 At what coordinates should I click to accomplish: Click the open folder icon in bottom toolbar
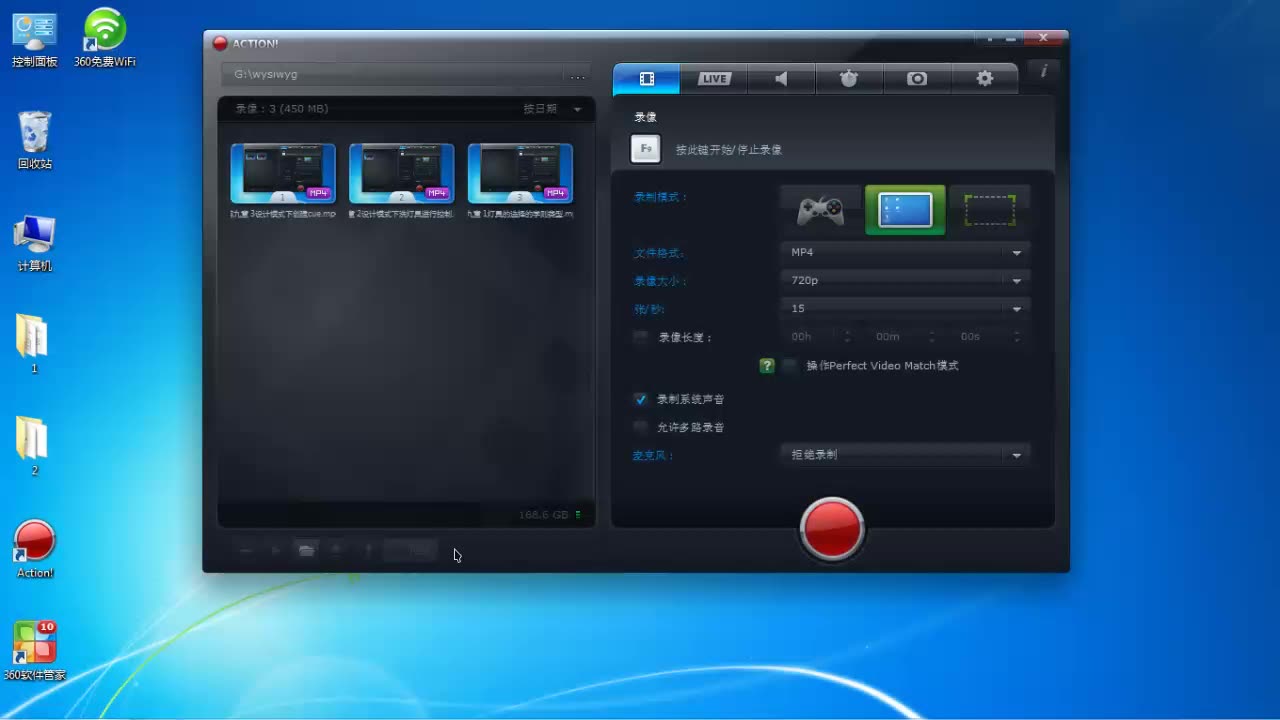[306, 550]
